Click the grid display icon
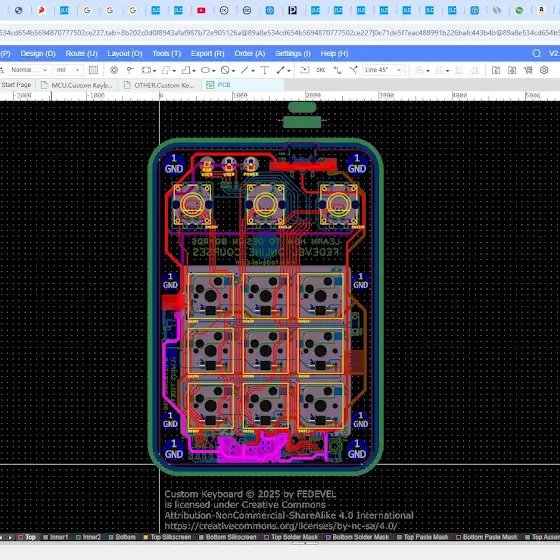This screenshot has width=560, height=560. 94,70
